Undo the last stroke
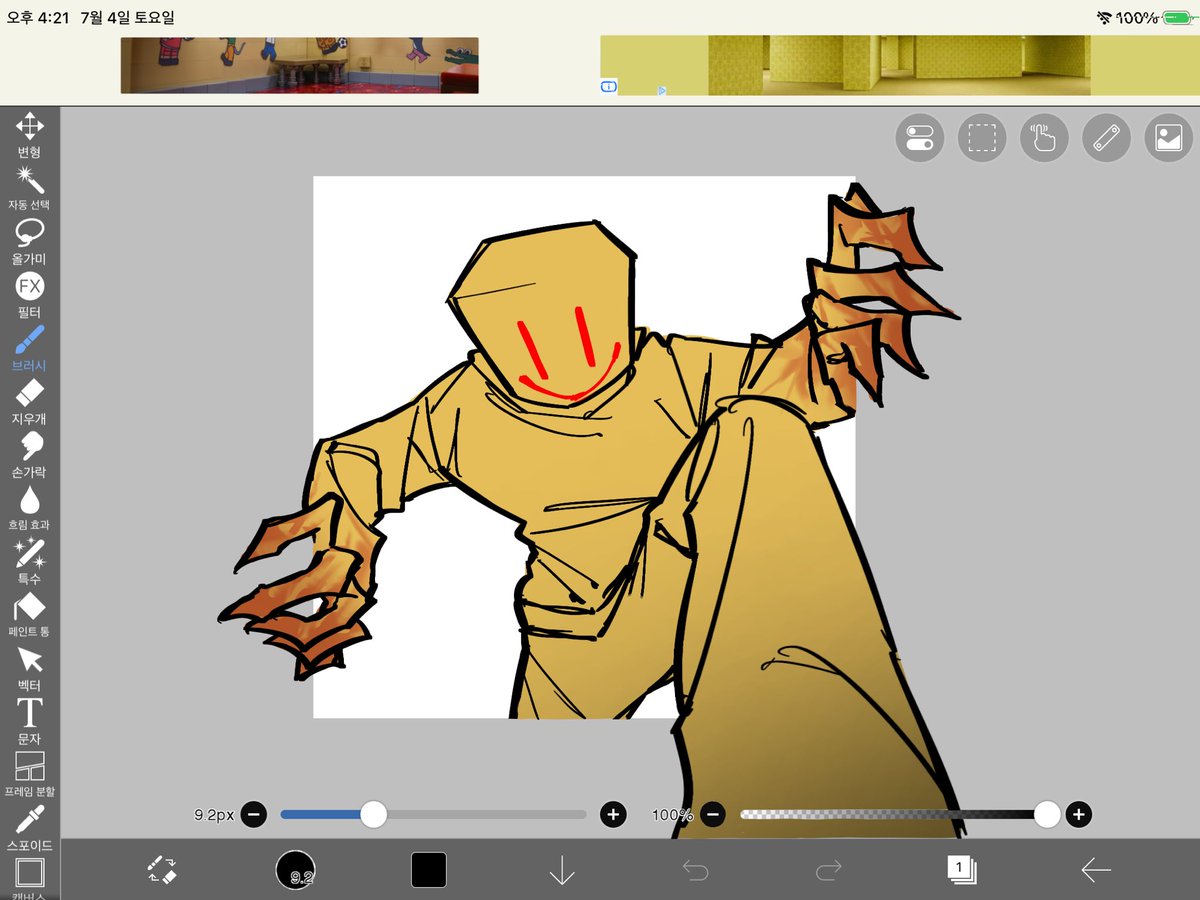 pyautogui.click(x=695, y=871)
